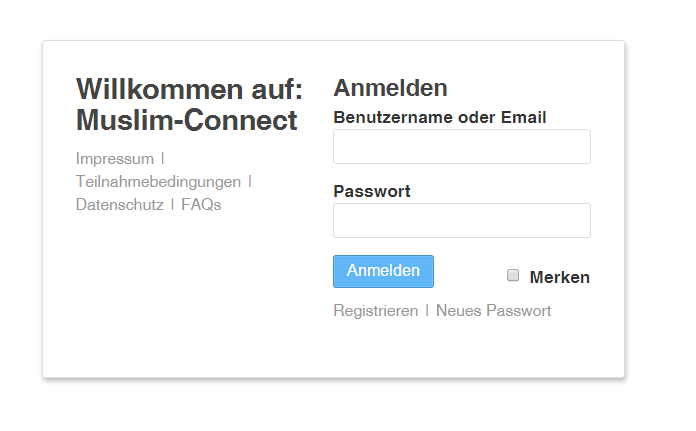Click the Merken label text

click(x=559, y=277)
